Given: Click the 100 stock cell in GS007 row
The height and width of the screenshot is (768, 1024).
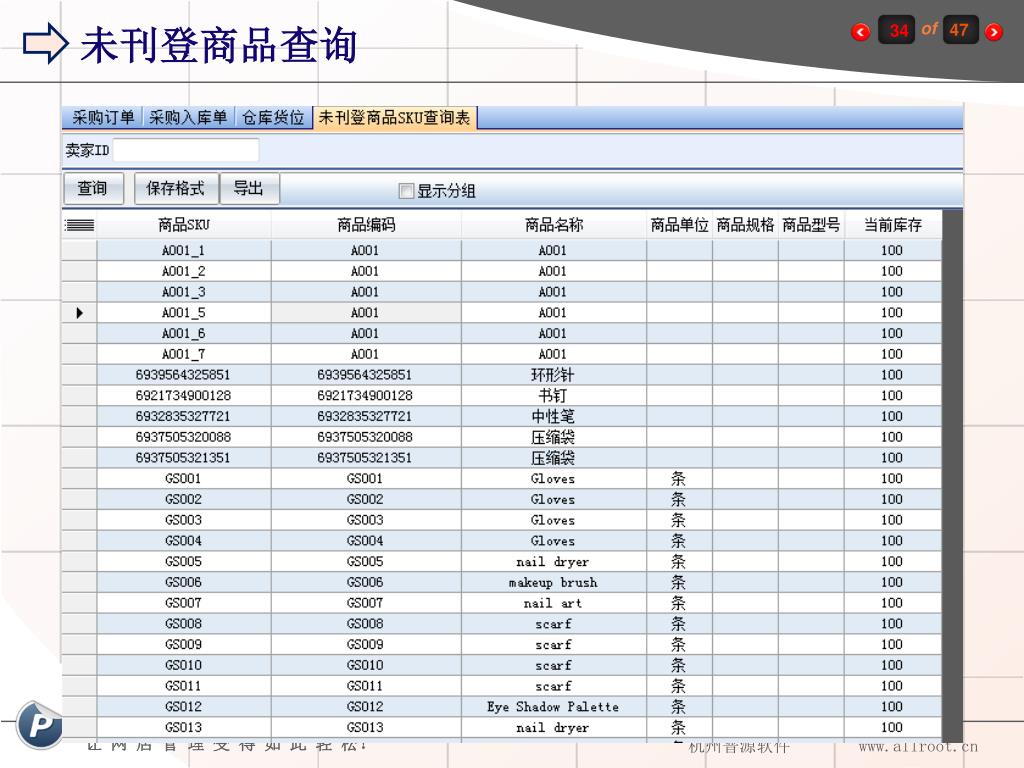Looking at the screenshot, I should (893, 603).
